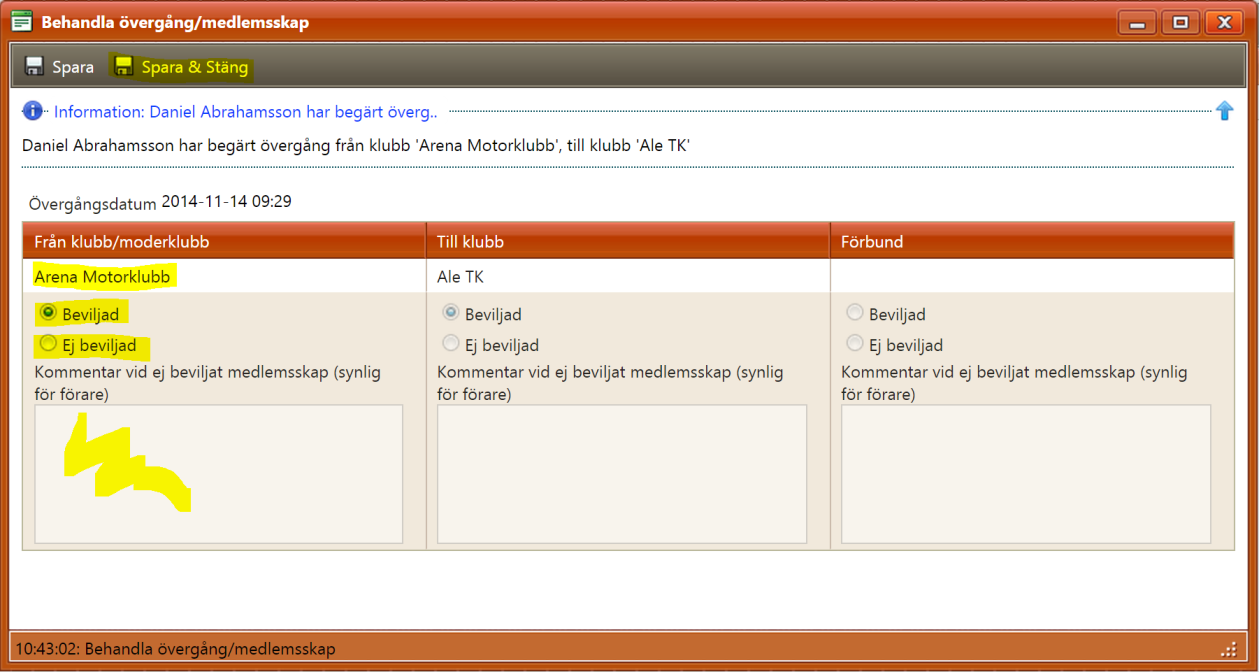Close the Behandla övergång window
1259x672 pixels.
pos(1224,22)
